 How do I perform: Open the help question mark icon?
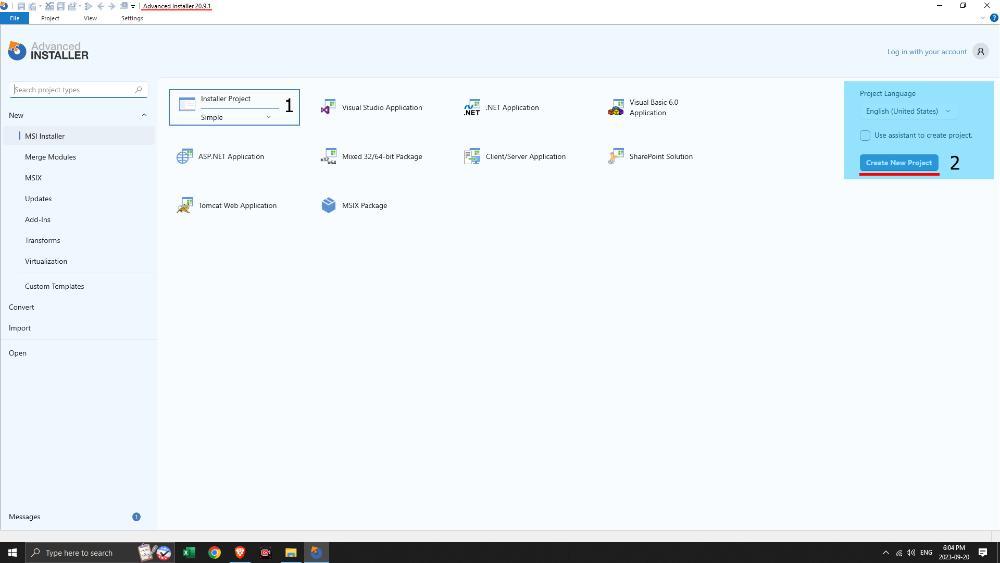[994, 18]
